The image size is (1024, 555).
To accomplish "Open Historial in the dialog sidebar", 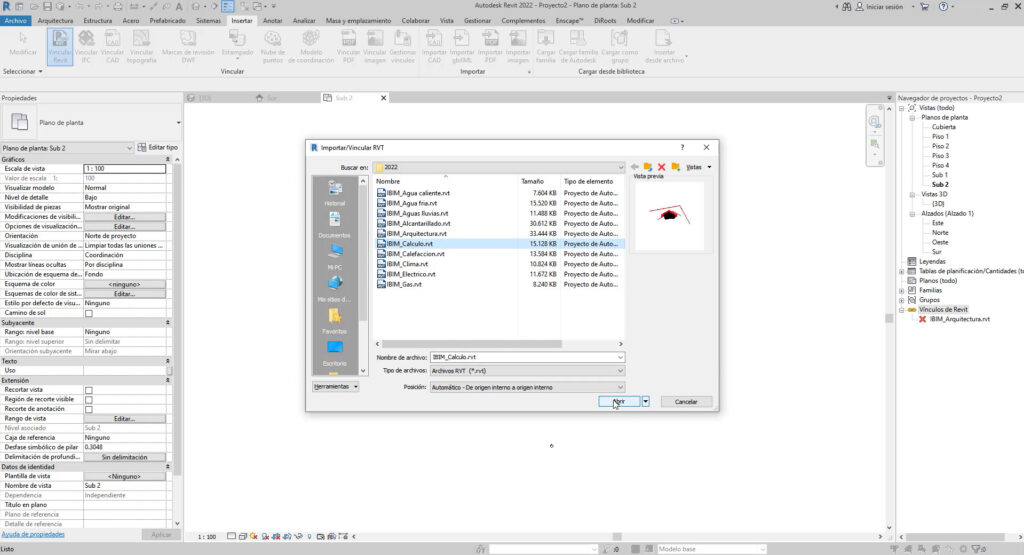I will (x=335, y=192).
